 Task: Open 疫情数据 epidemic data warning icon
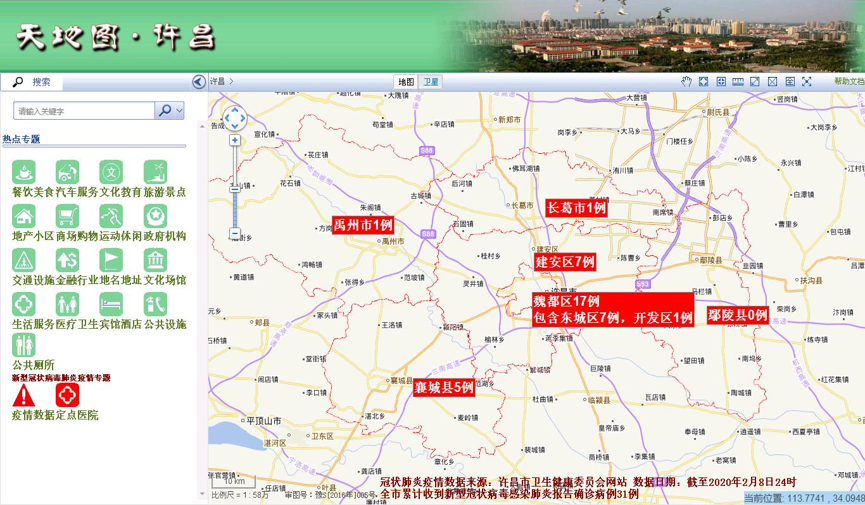[x=24, y=396]
